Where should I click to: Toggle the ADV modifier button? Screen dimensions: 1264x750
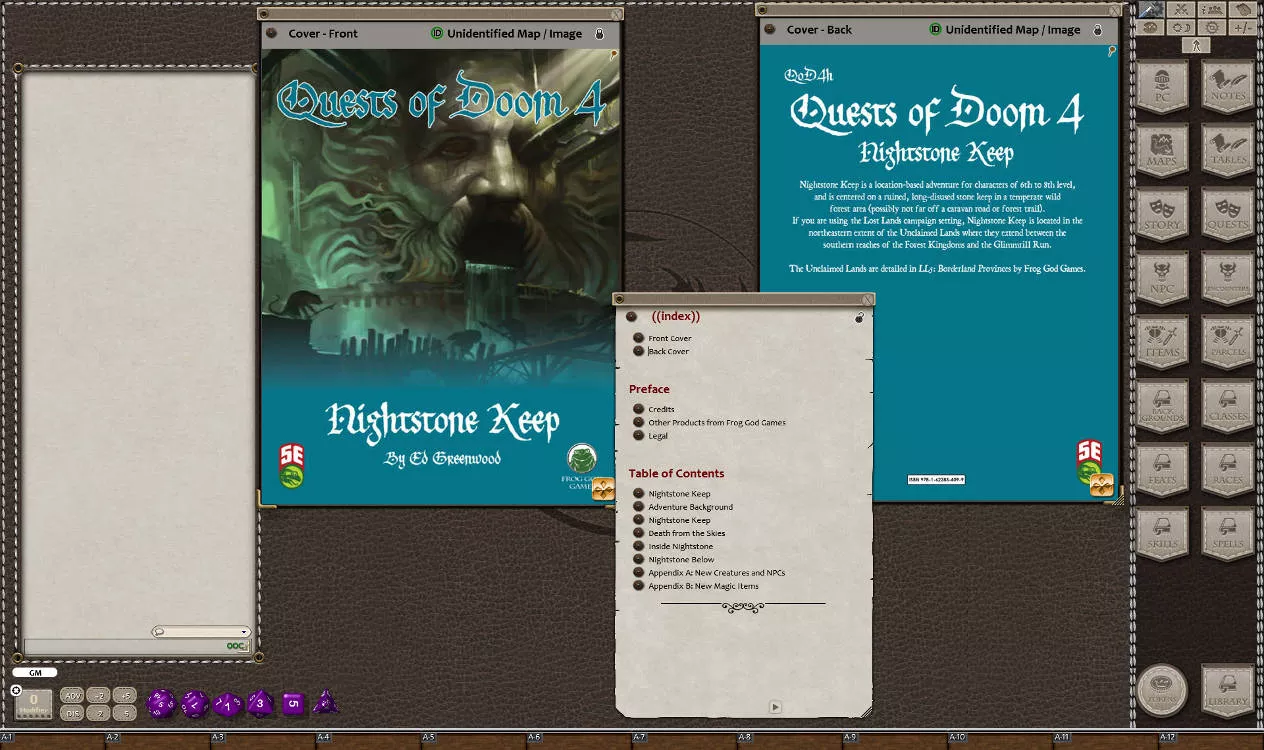click(x=72, y=695)
